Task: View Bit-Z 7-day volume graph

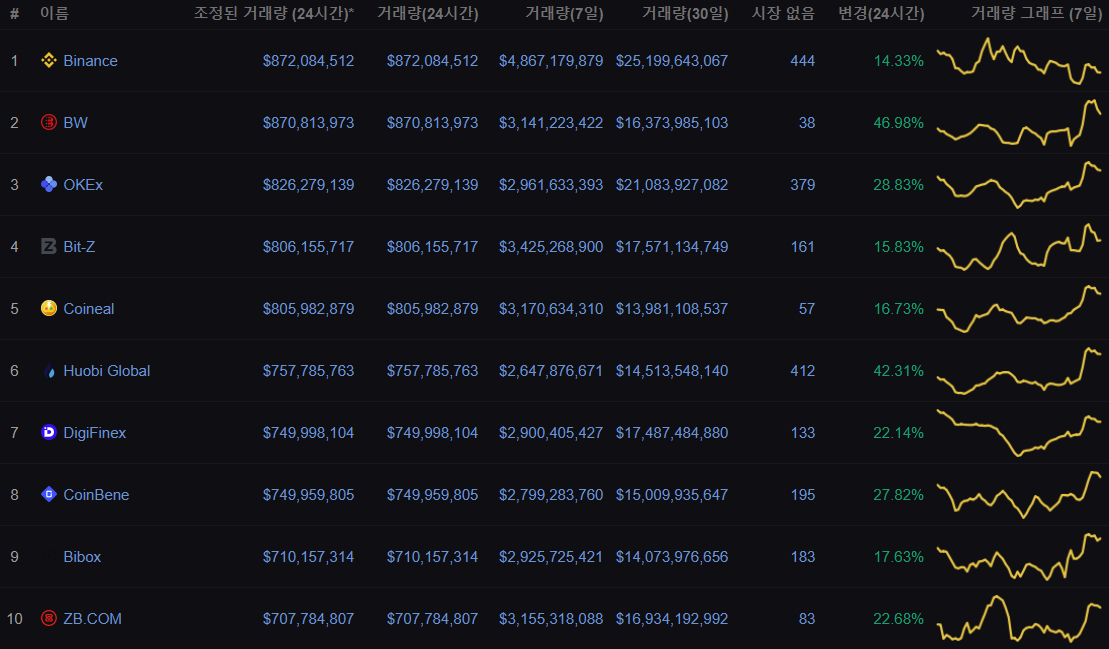Action: pyautogui.click(x=1019, y=247)
